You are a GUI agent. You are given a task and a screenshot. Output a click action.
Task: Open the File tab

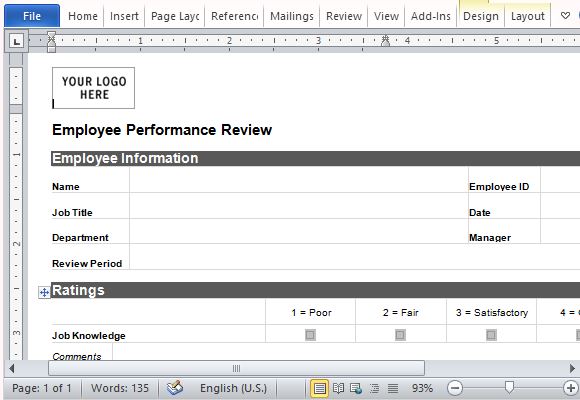pos(32,16)
